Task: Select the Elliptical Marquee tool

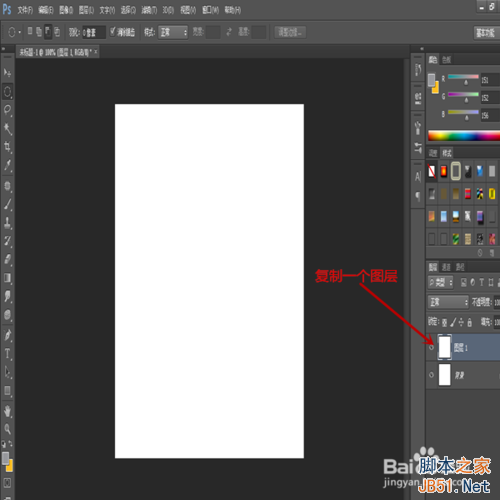Action: point(7,91)
